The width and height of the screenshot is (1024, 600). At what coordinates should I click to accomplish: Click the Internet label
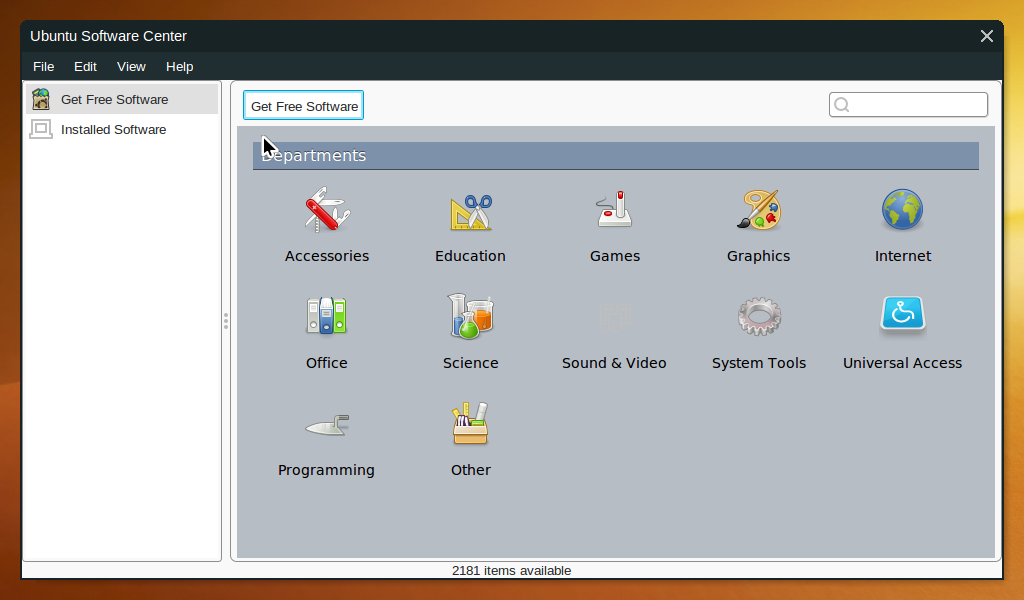click(903, 256)
